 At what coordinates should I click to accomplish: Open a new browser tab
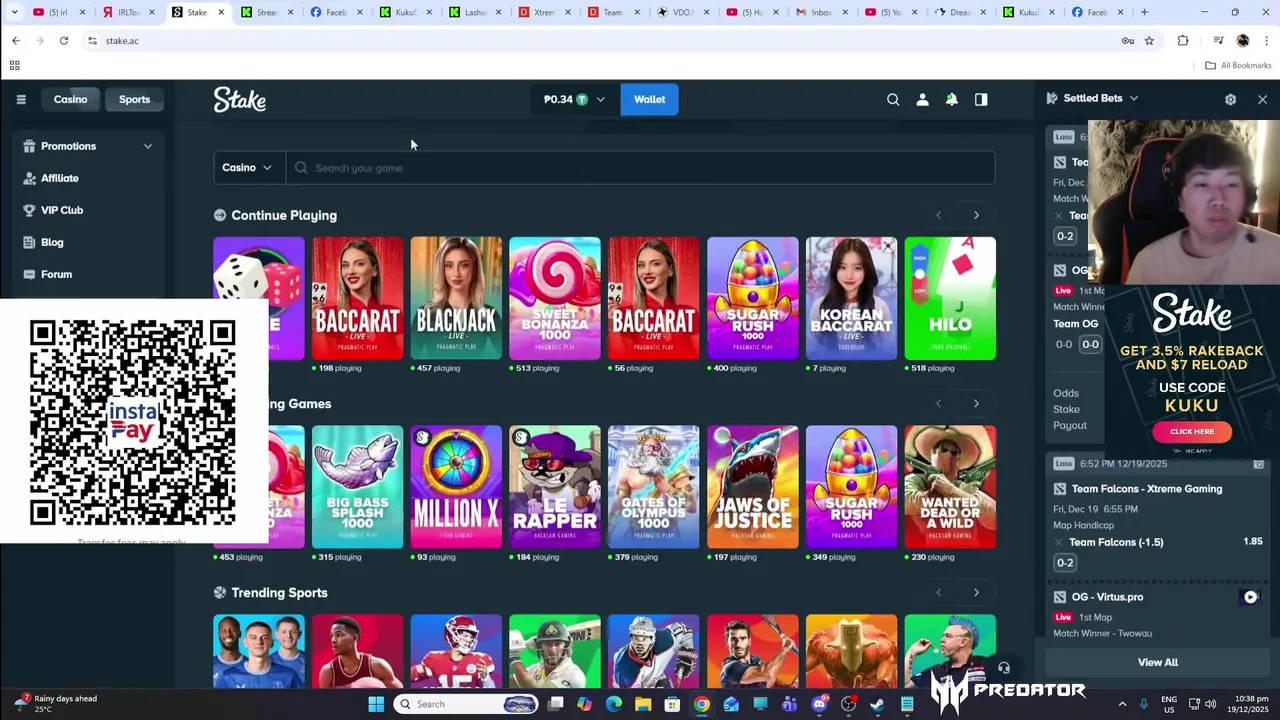(1144, 12)
